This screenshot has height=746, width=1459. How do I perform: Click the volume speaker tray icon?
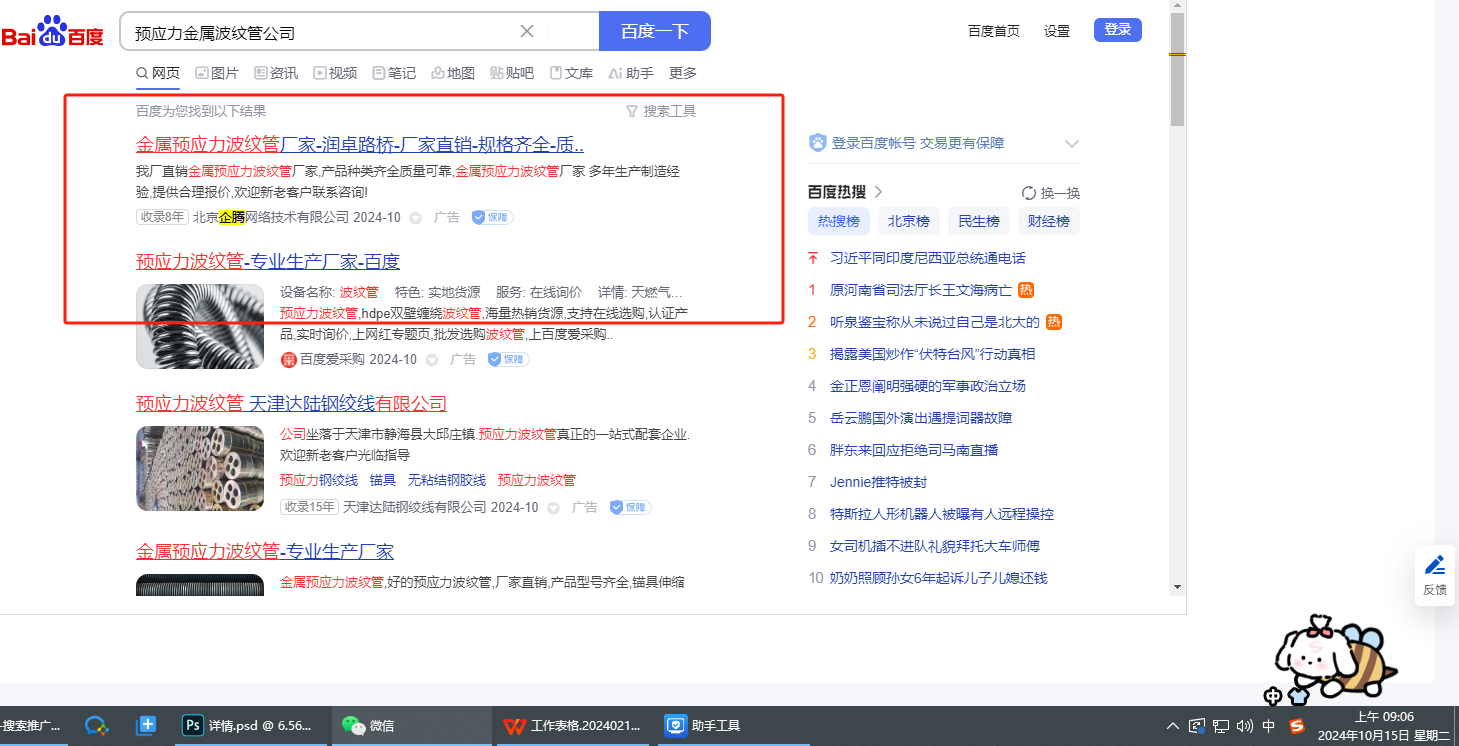[x=1245, y=725]
